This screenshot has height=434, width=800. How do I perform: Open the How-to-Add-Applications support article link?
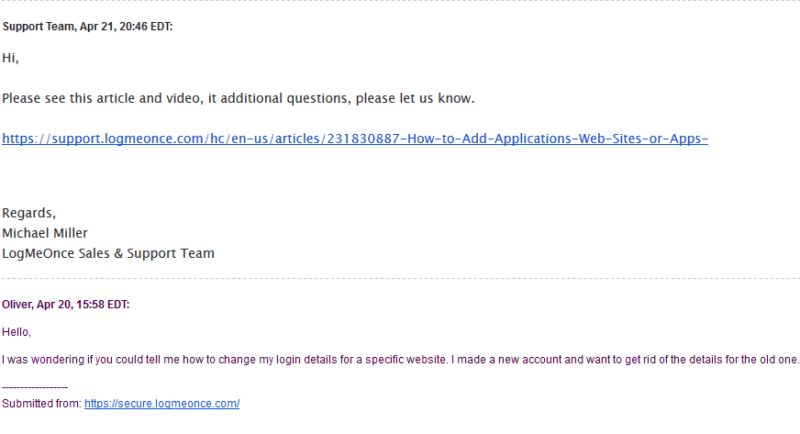[x=355, y=139]
